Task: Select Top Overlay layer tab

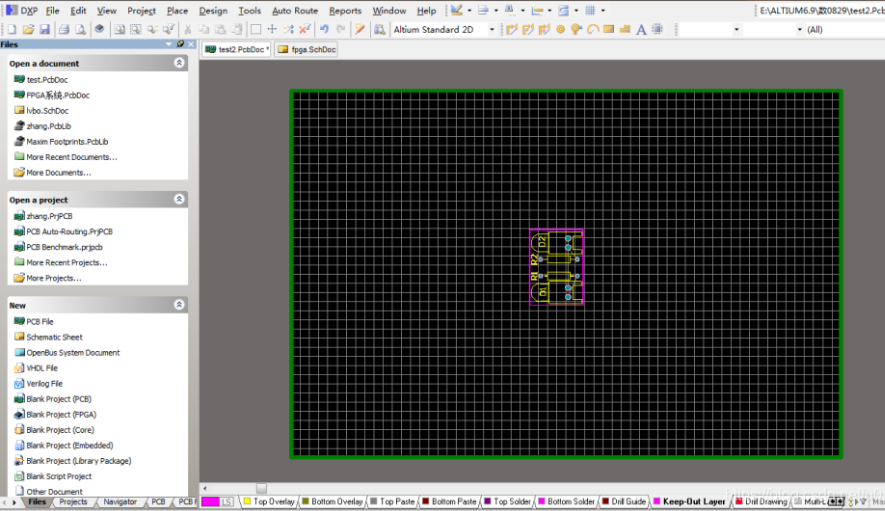Action: click(x=269, y=501)
